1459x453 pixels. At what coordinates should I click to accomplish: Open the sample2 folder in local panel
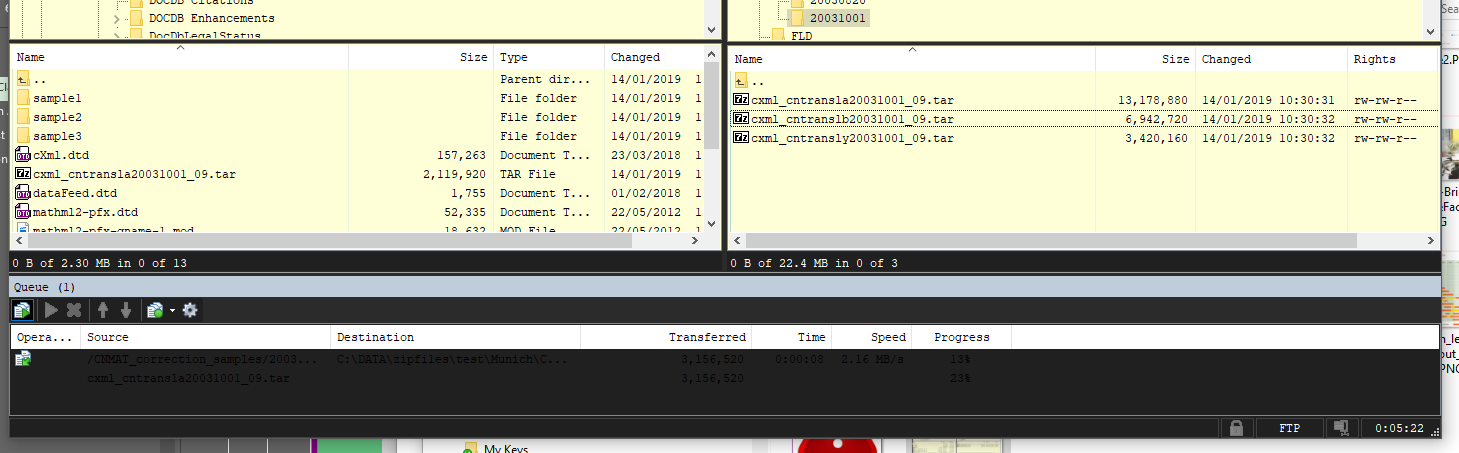57,117
